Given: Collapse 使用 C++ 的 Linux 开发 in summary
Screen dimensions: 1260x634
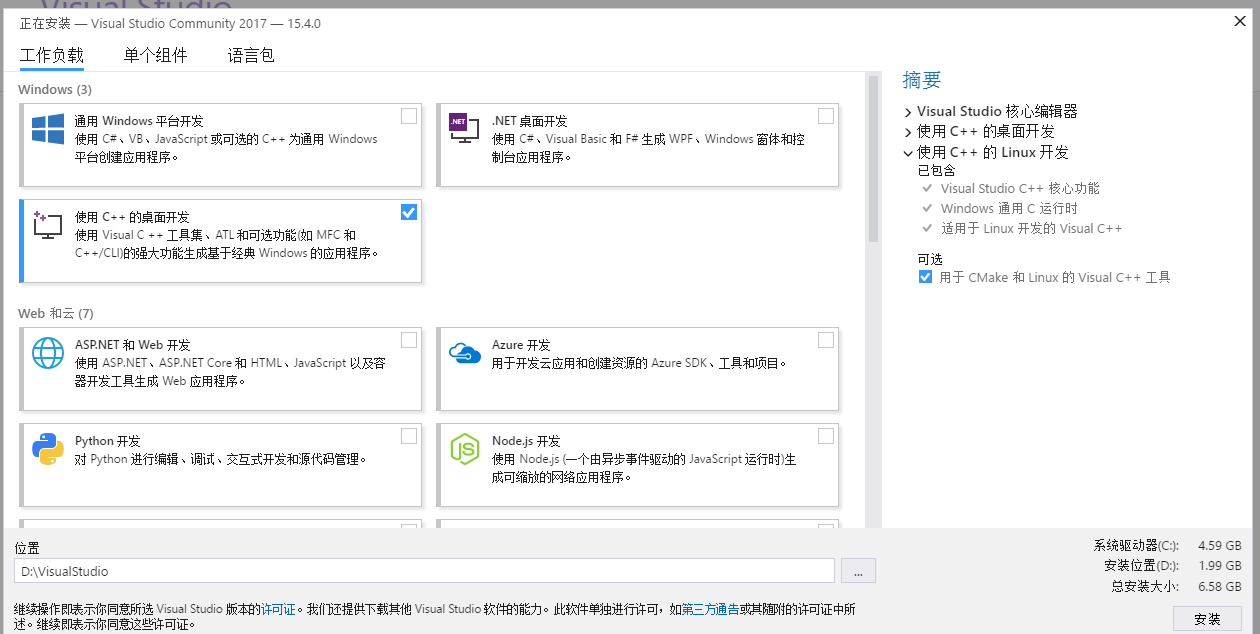Looking at the screenshot, I should pyautogui.click(x=908, y=153).
